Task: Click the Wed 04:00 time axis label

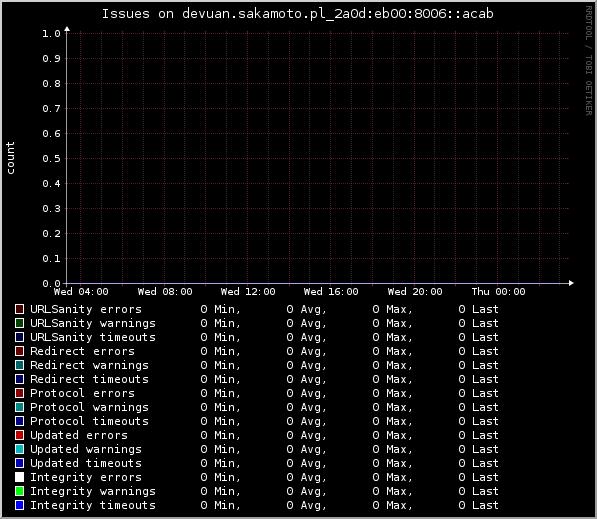Action: [81, 292]
